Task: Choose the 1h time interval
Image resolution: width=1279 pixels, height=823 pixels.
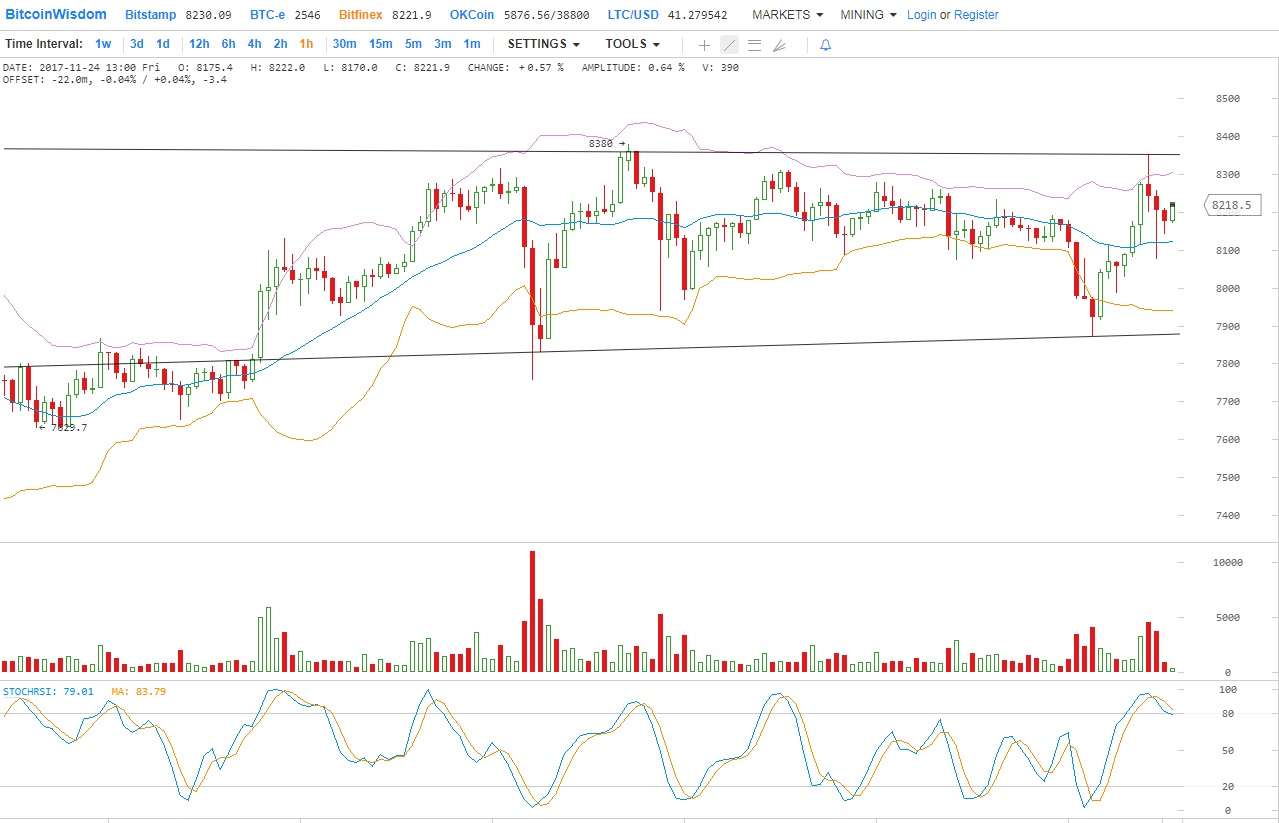Action: [306, 44]
